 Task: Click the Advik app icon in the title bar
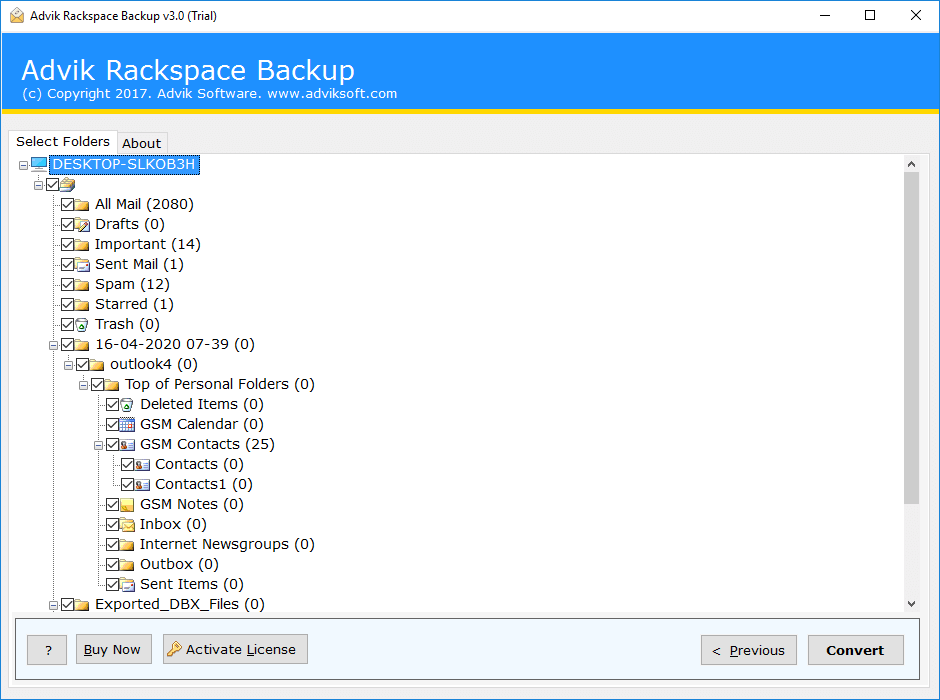click(17, 16)
